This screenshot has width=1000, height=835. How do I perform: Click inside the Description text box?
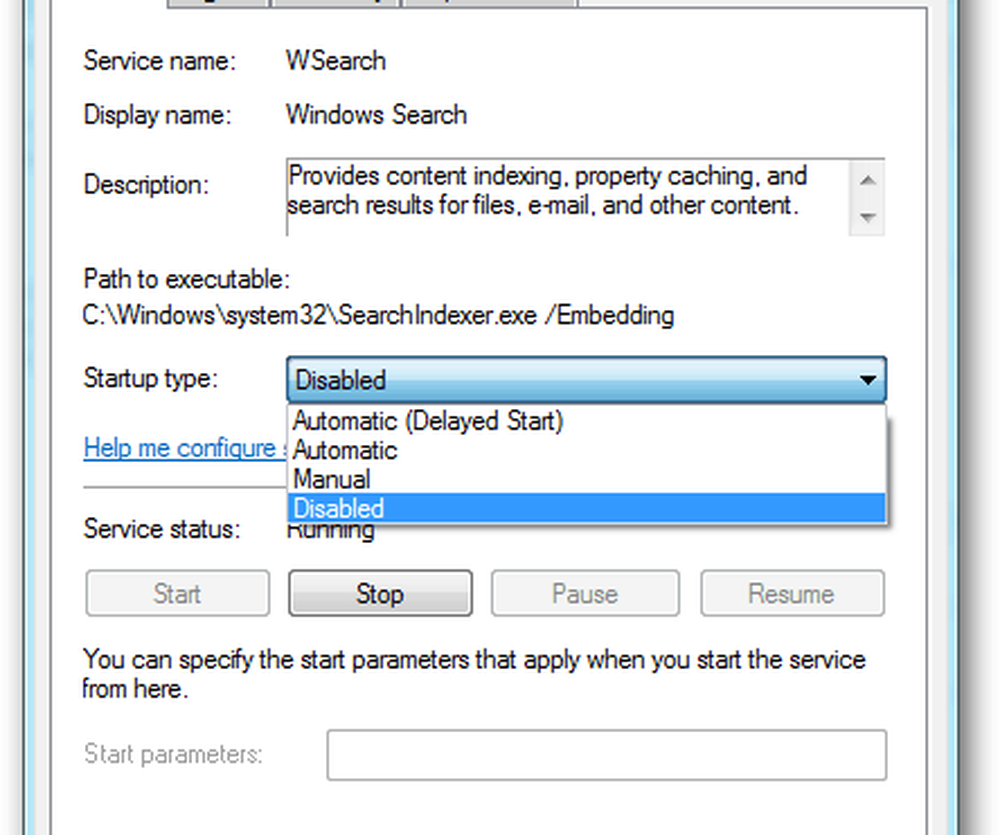click(560, 195)
